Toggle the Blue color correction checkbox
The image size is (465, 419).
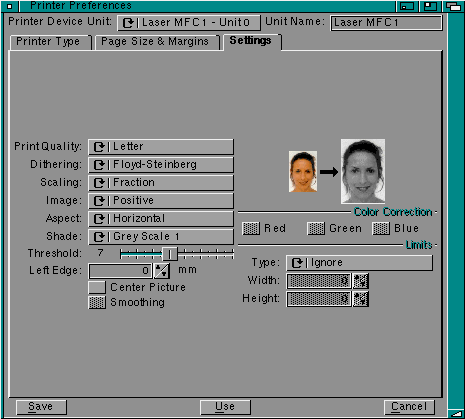tap(381, 229)
